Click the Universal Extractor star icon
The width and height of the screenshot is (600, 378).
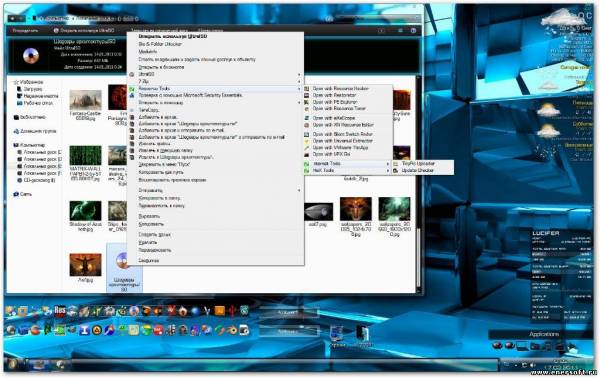(307, 141)
